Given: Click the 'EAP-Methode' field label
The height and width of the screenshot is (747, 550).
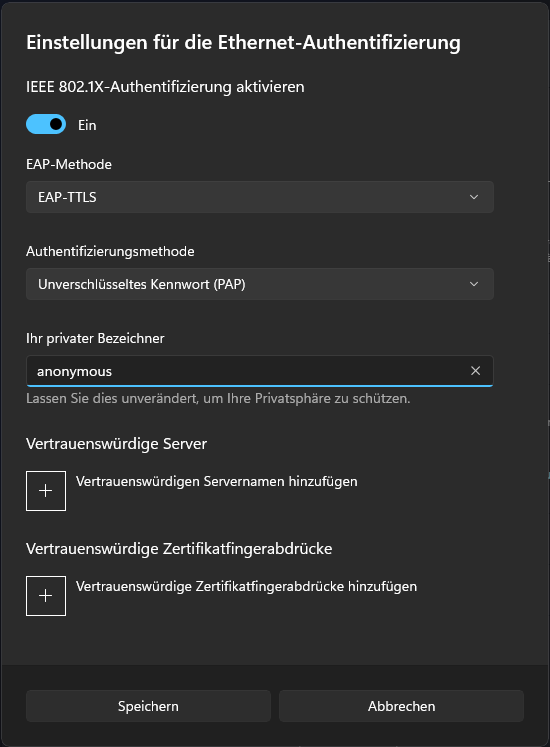Looking at the screenshot, I should click(69, 164).
